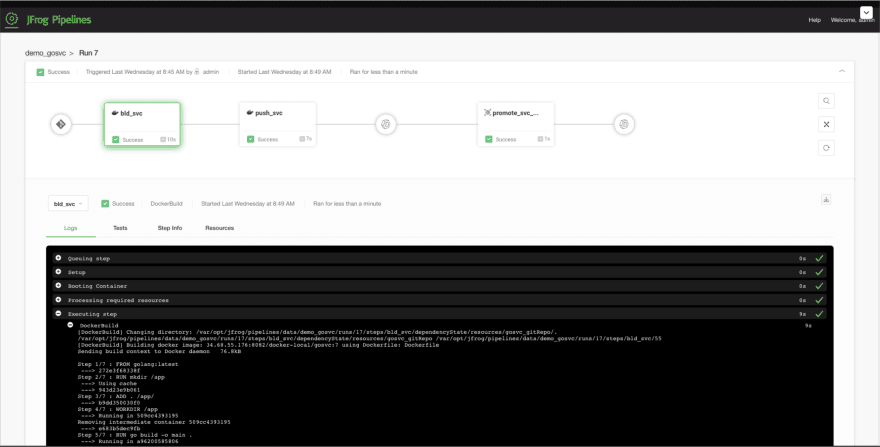Screen dimensions: 880x447
Task: Click 'Started Last Wednesday at 8:49 AM' in header
Action: coord(285,72)
